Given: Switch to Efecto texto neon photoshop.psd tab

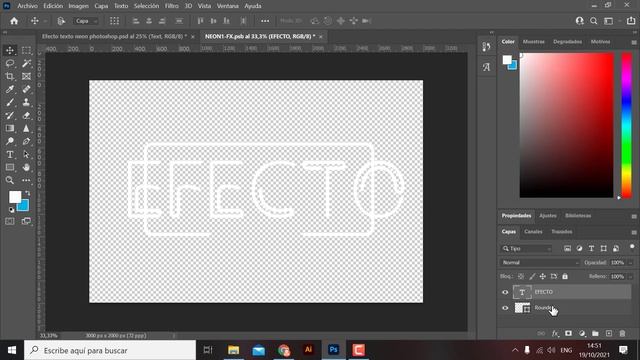Looking at the screenshot, I should 114,36.
